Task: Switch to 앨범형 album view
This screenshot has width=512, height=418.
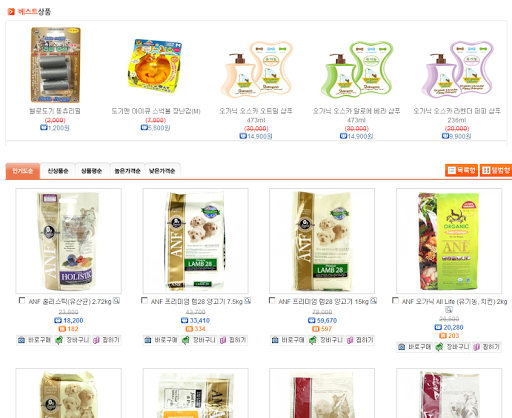Action: point(496,170)
